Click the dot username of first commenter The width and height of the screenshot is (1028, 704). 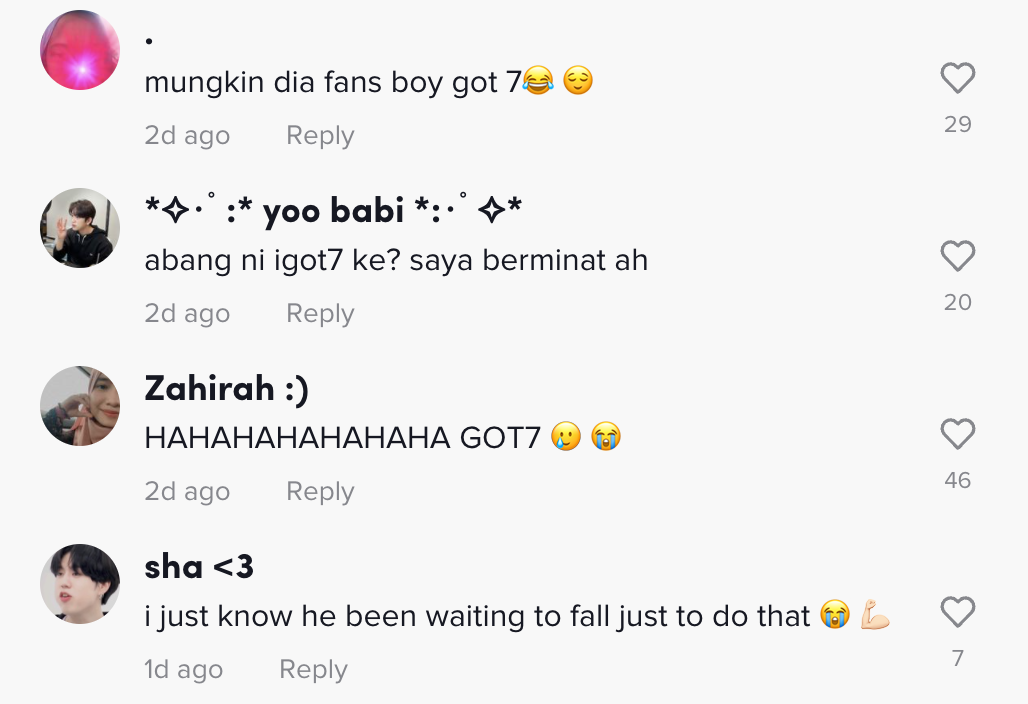click(149, 41)
